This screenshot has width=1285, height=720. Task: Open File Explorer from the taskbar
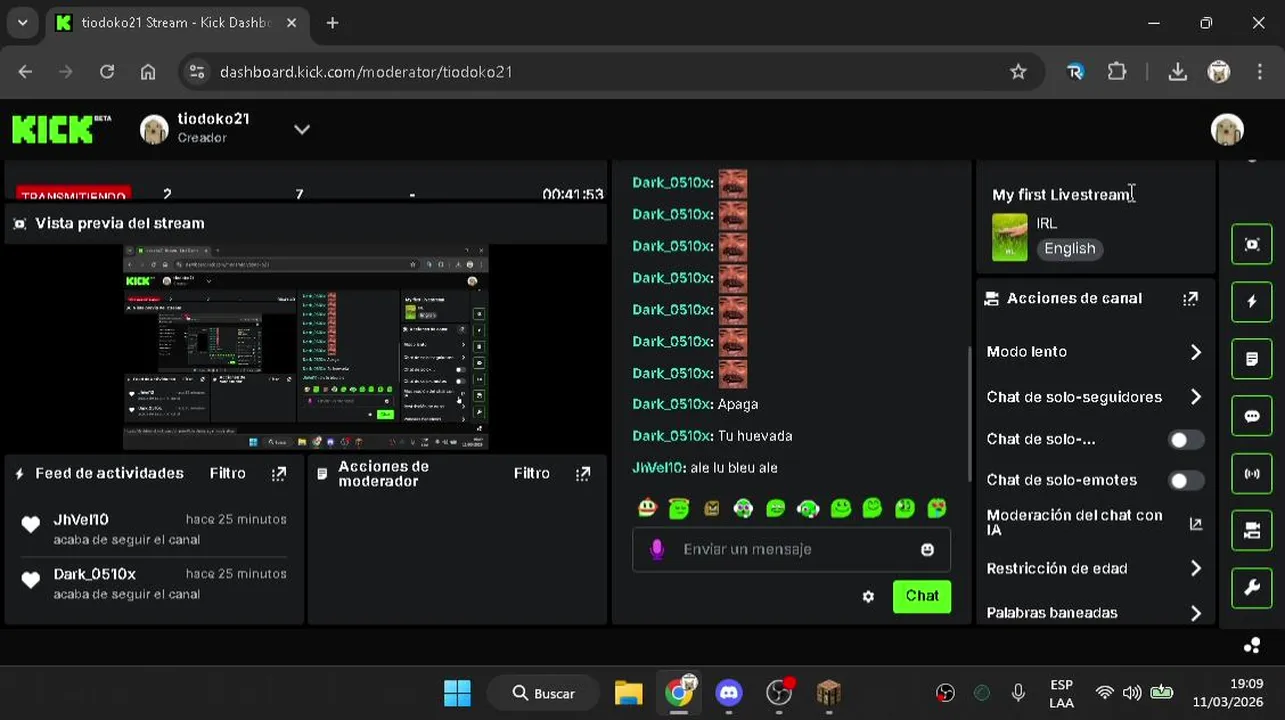tap(628, 692)
